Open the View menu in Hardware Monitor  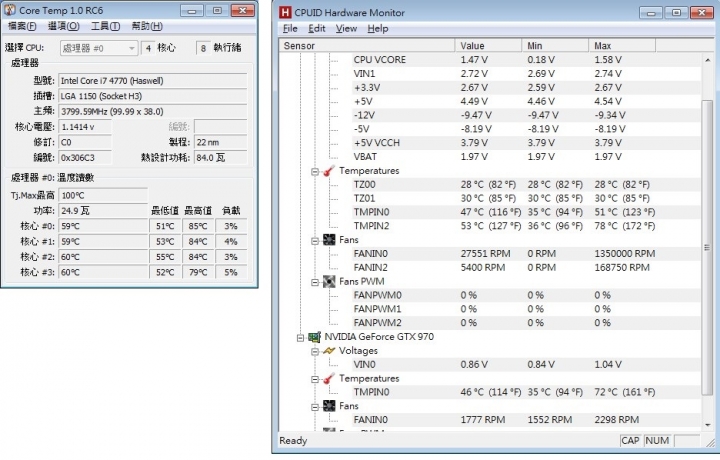point(346,28)
